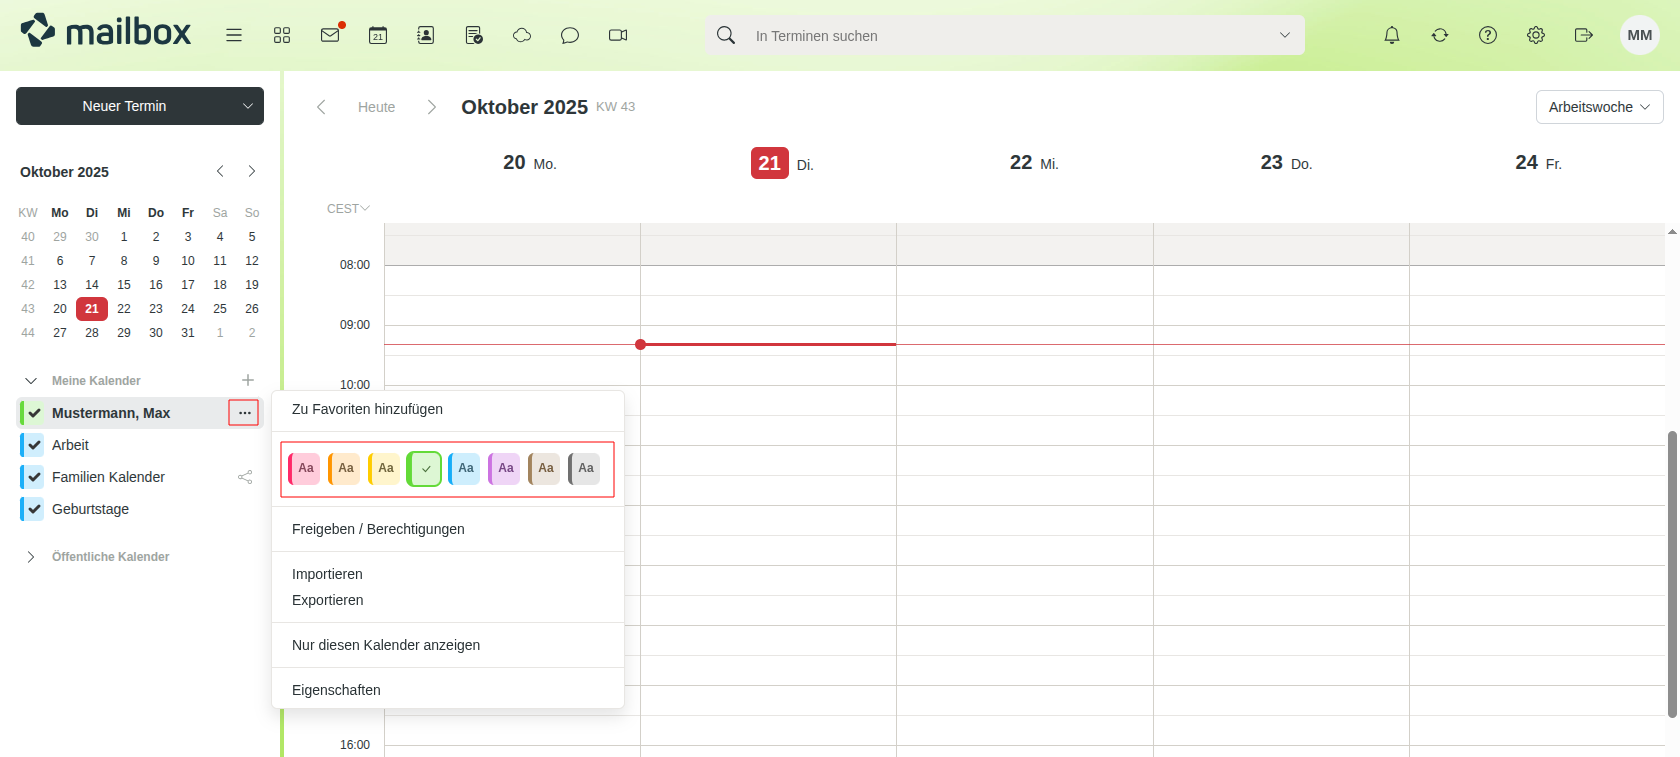Click the refresh sync icon

1440,35
